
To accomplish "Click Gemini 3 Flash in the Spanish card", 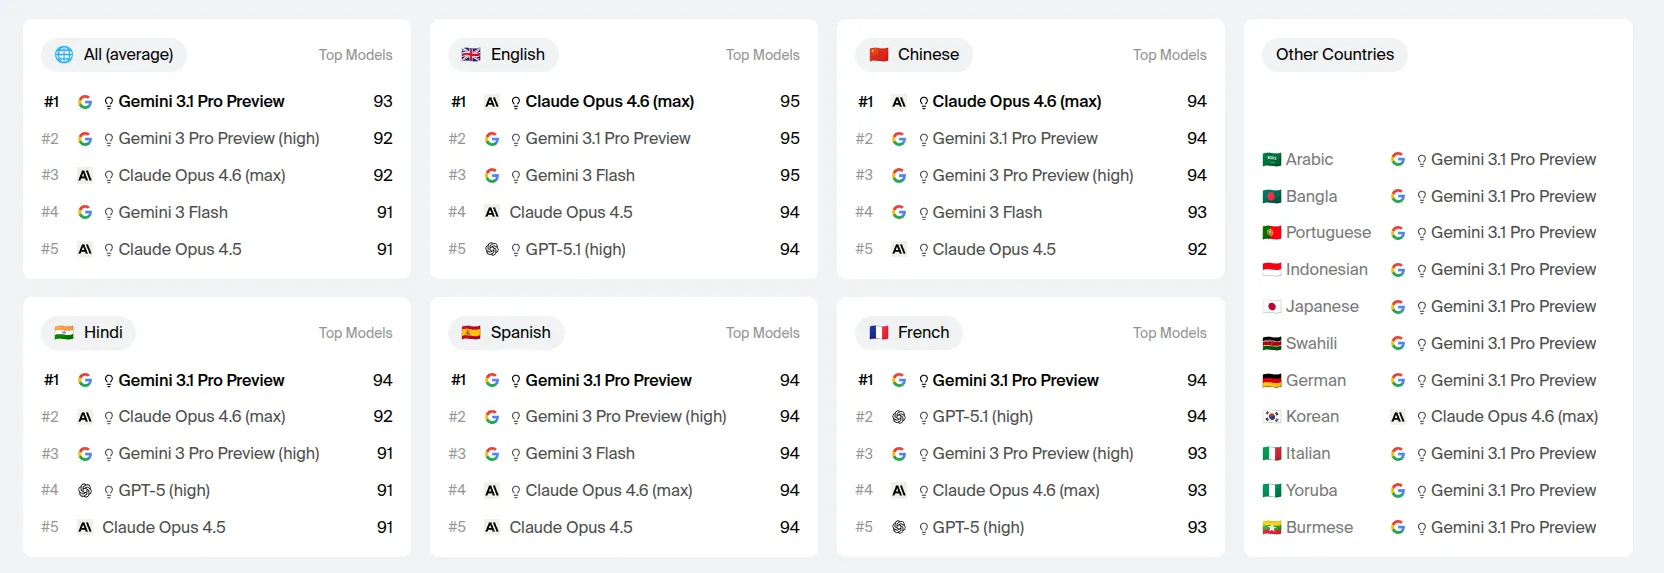I will [x=580, y=453].
